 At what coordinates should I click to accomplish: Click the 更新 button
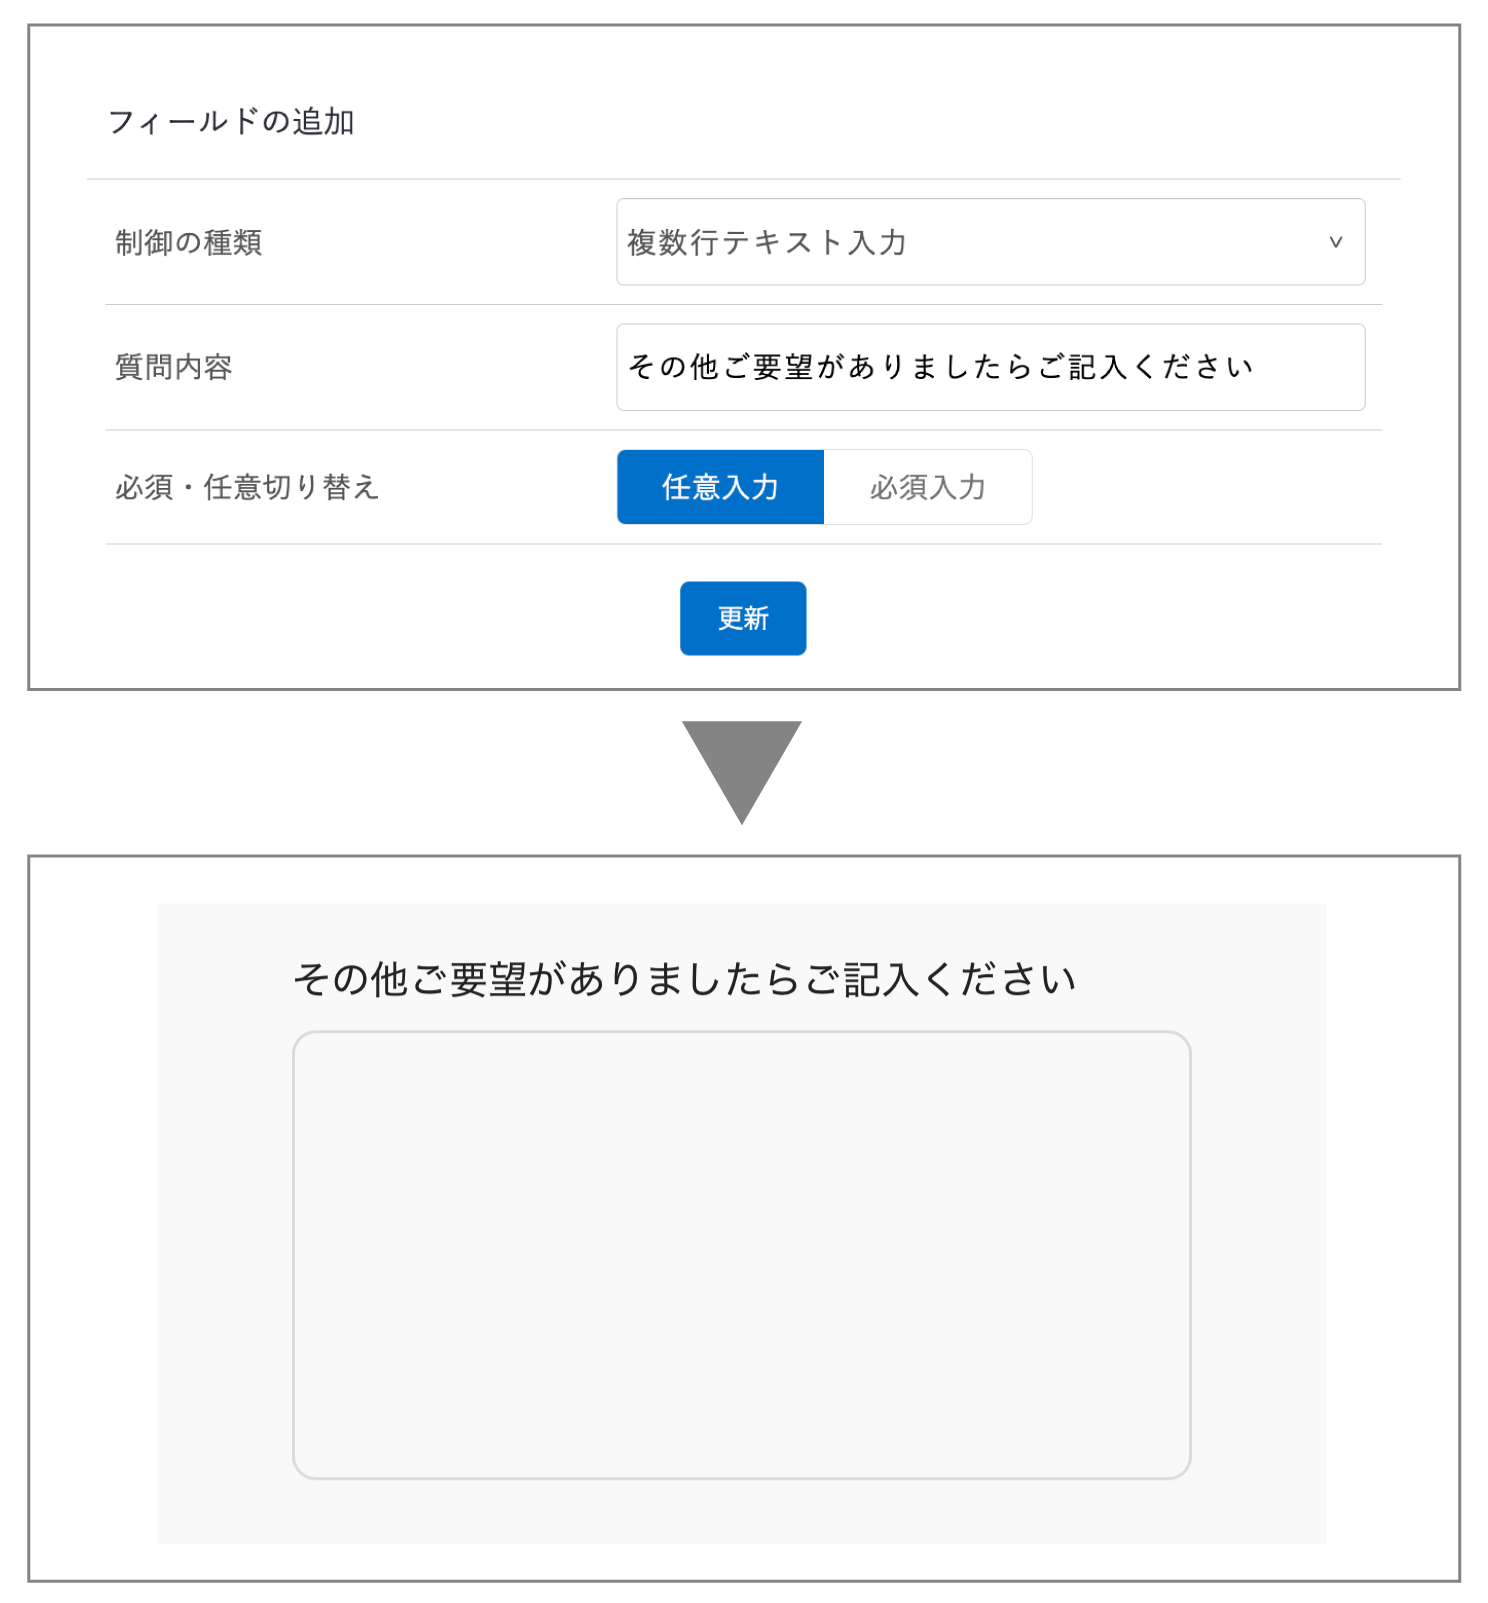tap(743, 618)
